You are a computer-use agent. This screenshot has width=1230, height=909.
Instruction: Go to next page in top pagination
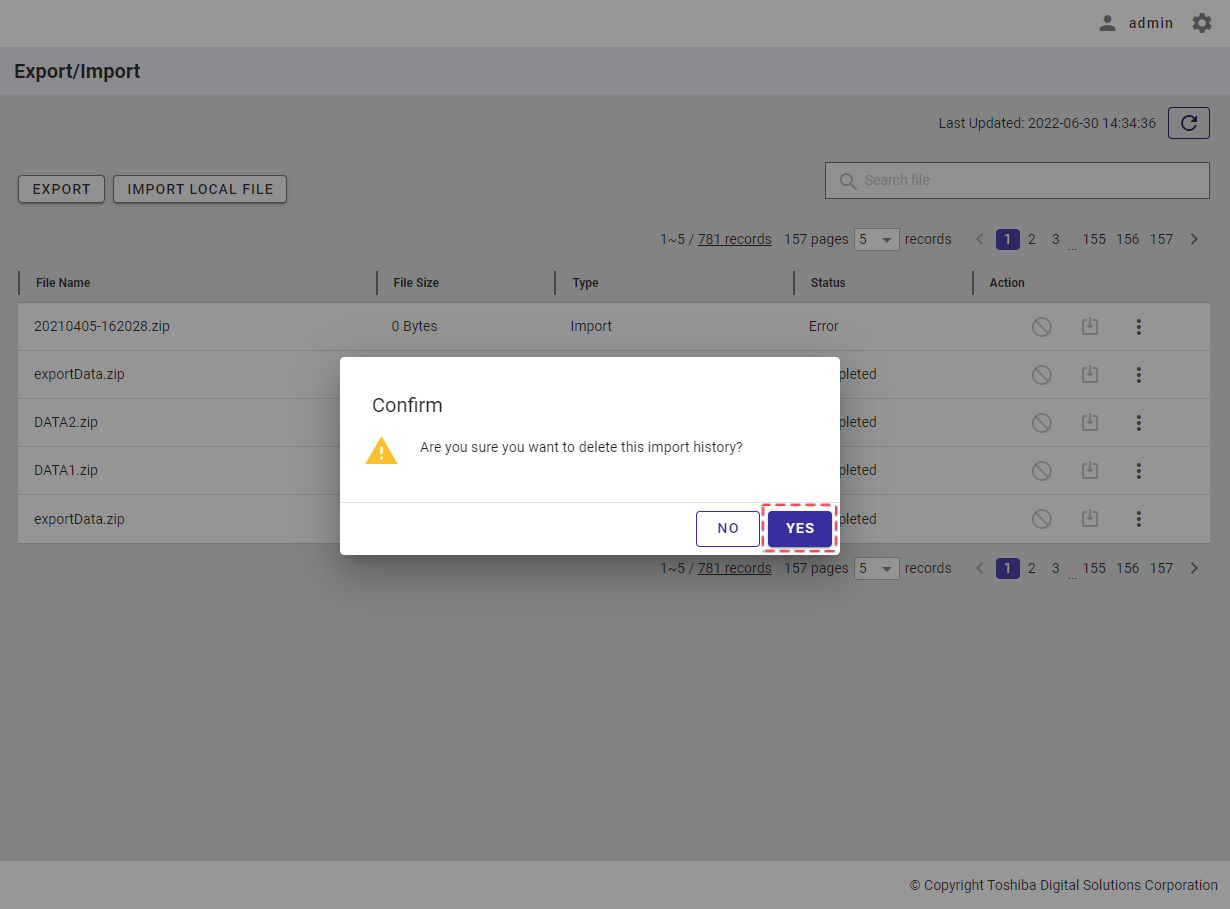(x=1194, y=239)
